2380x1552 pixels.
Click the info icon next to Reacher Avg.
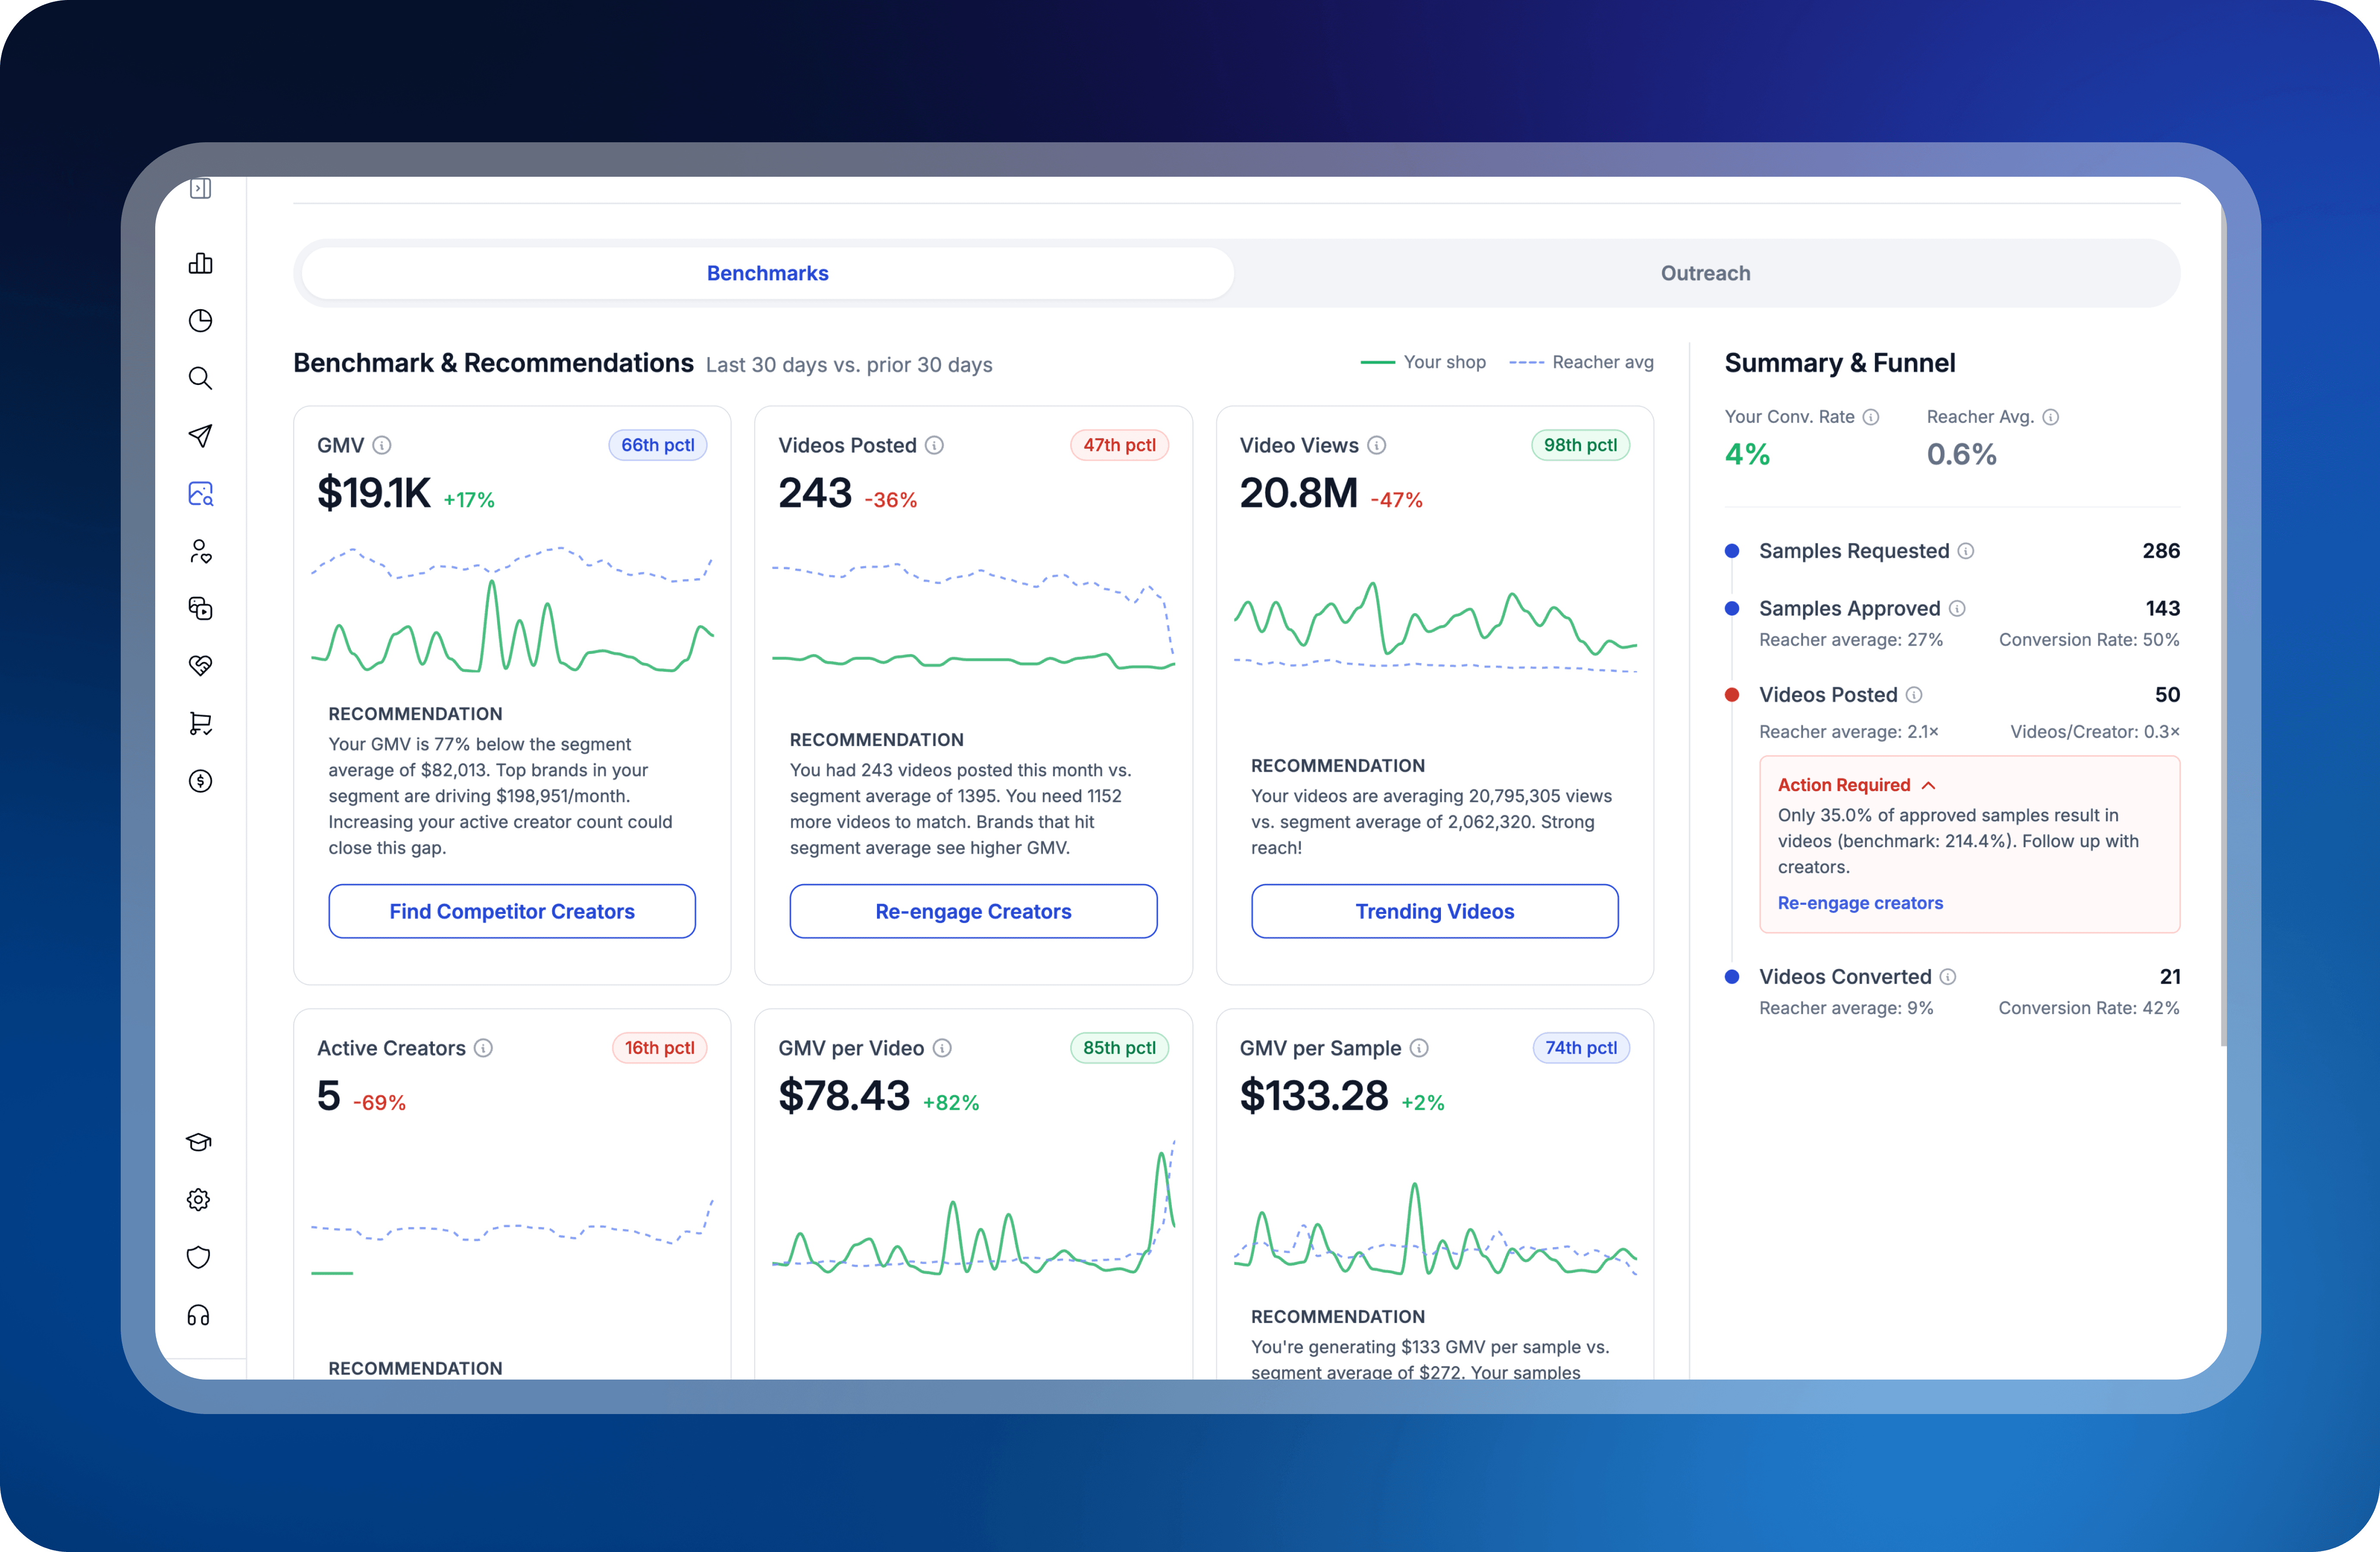[2051, 417]
